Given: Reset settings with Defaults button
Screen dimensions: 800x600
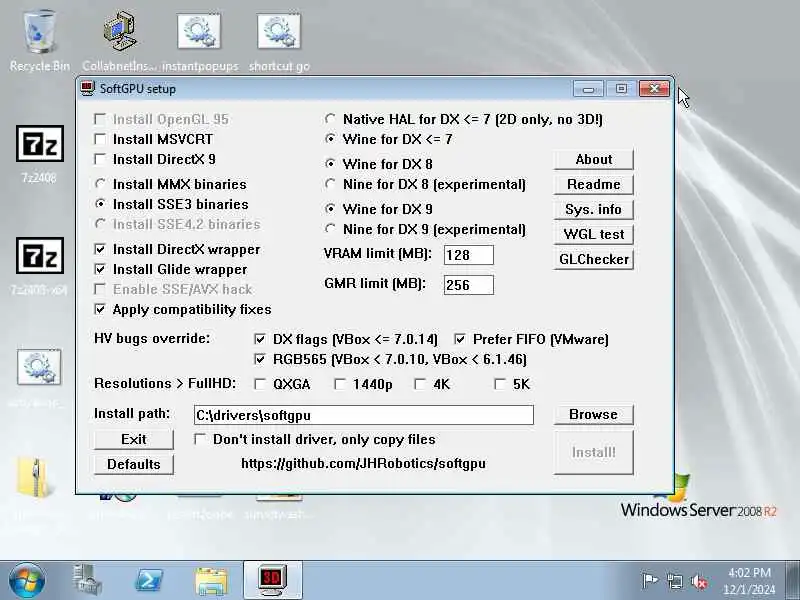Looking at the screenshot, I should point(134,464).
